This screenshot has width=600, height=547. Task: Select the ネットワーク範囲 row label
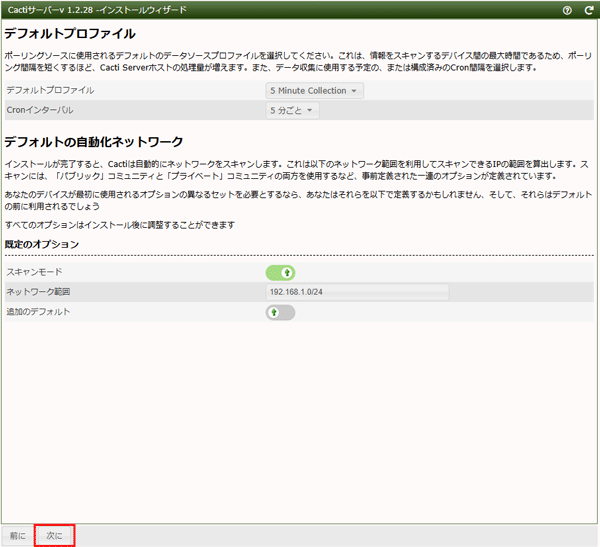(x=38, y=292)
